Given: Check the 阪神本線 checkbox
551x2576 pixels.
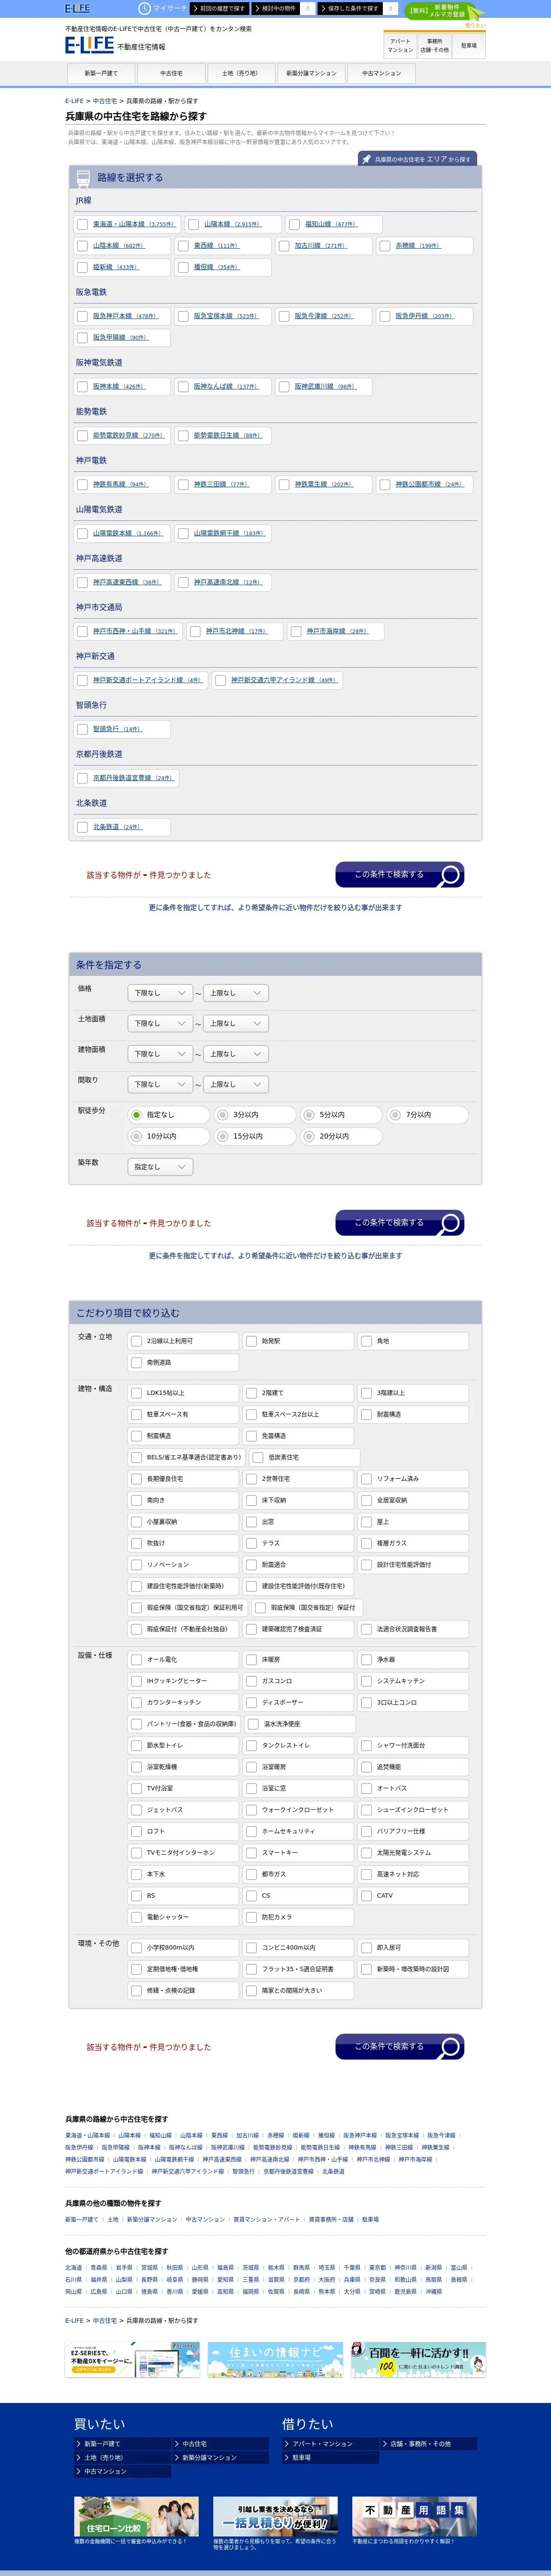Looking at the screenshot, I should point(82,386).
